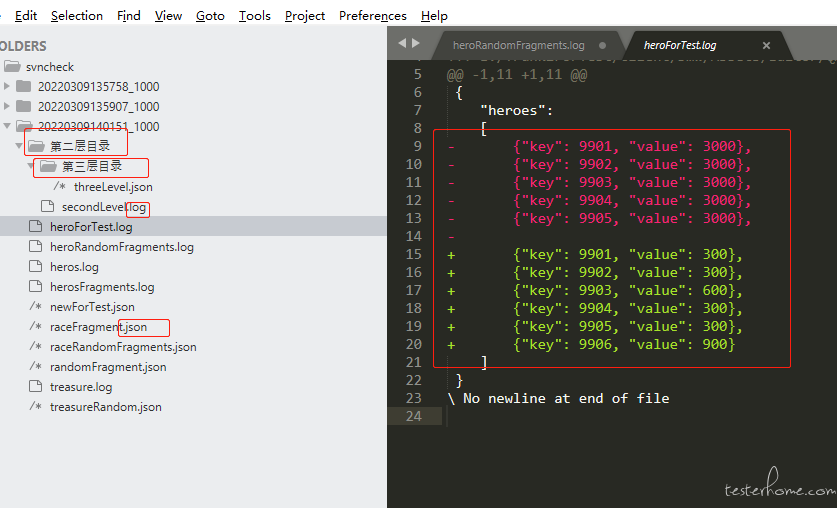Expand folder 20220309135758_1000
This screenshot has height=508, width=837.
click(x=6, y=86)
